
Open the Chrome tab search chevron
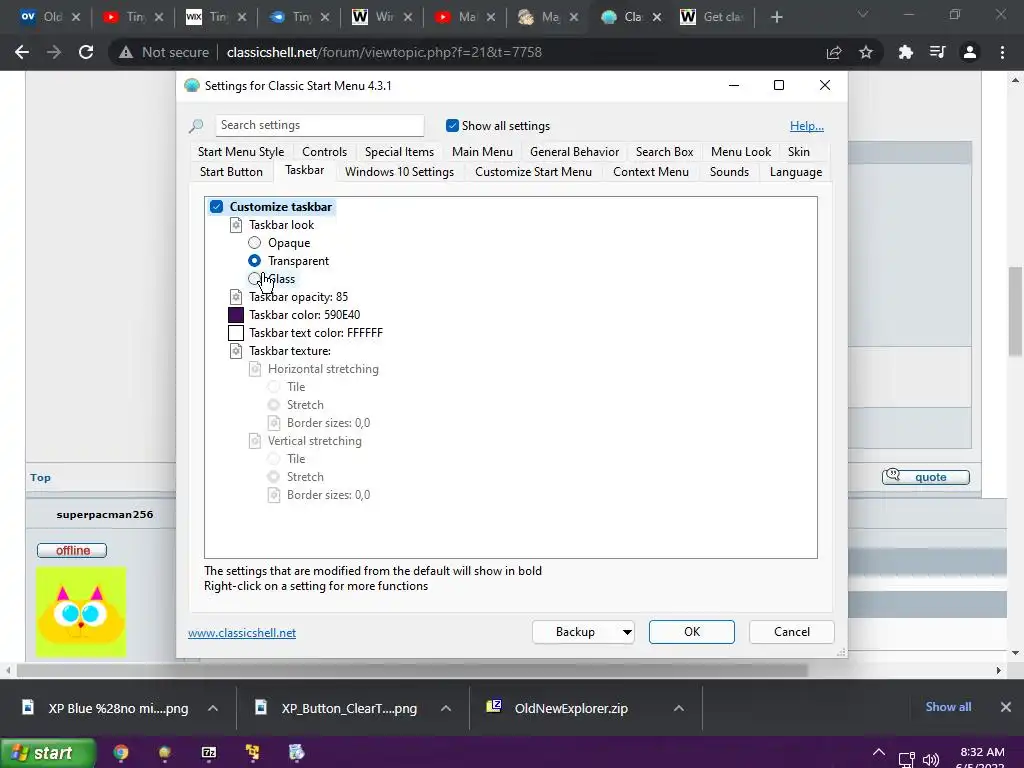(x=863, y=14)
